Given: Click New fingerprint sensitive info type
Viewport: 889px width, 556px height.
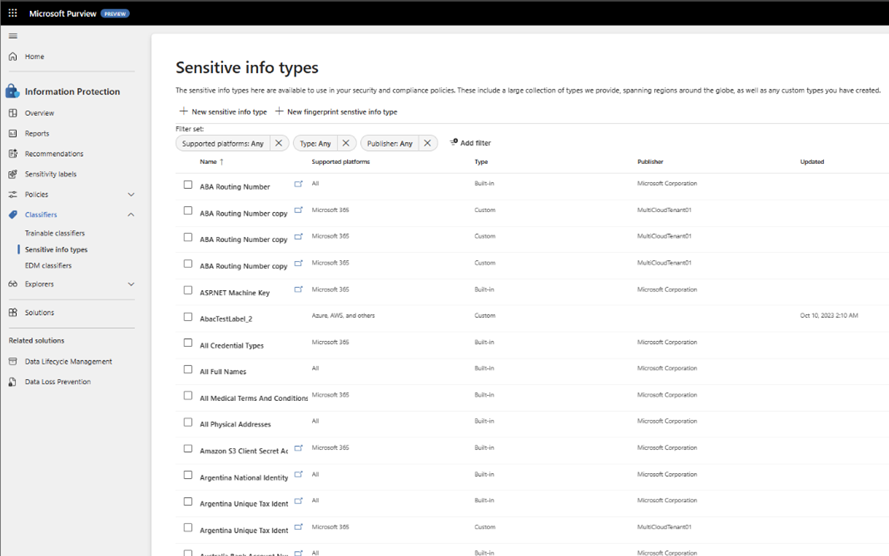Looking at the screenshot, I should pos(336,112).
